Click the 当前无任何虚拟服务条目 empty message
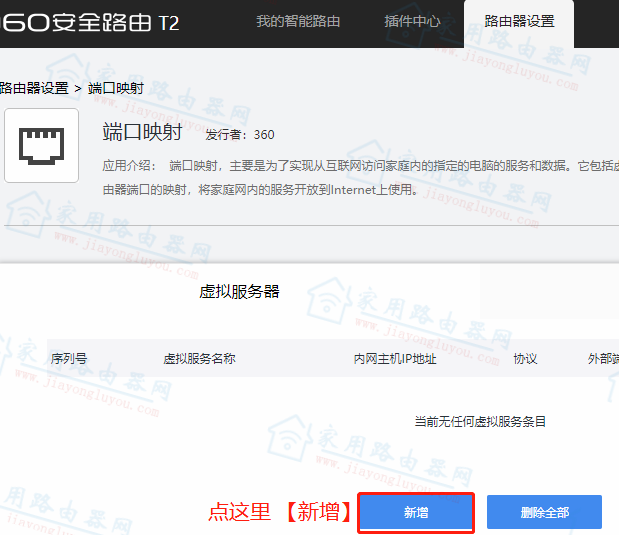 [480, 422]
